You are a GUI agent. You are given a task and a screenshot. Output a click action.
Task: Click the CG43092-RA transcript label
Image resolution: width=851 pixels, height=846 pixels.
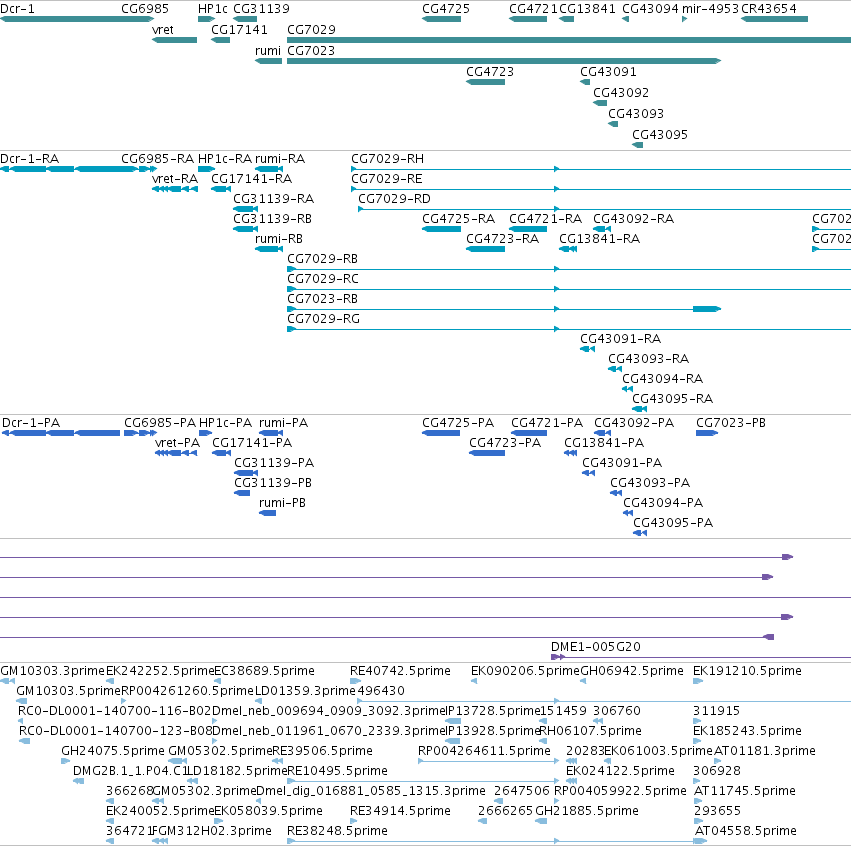[634, 219]
